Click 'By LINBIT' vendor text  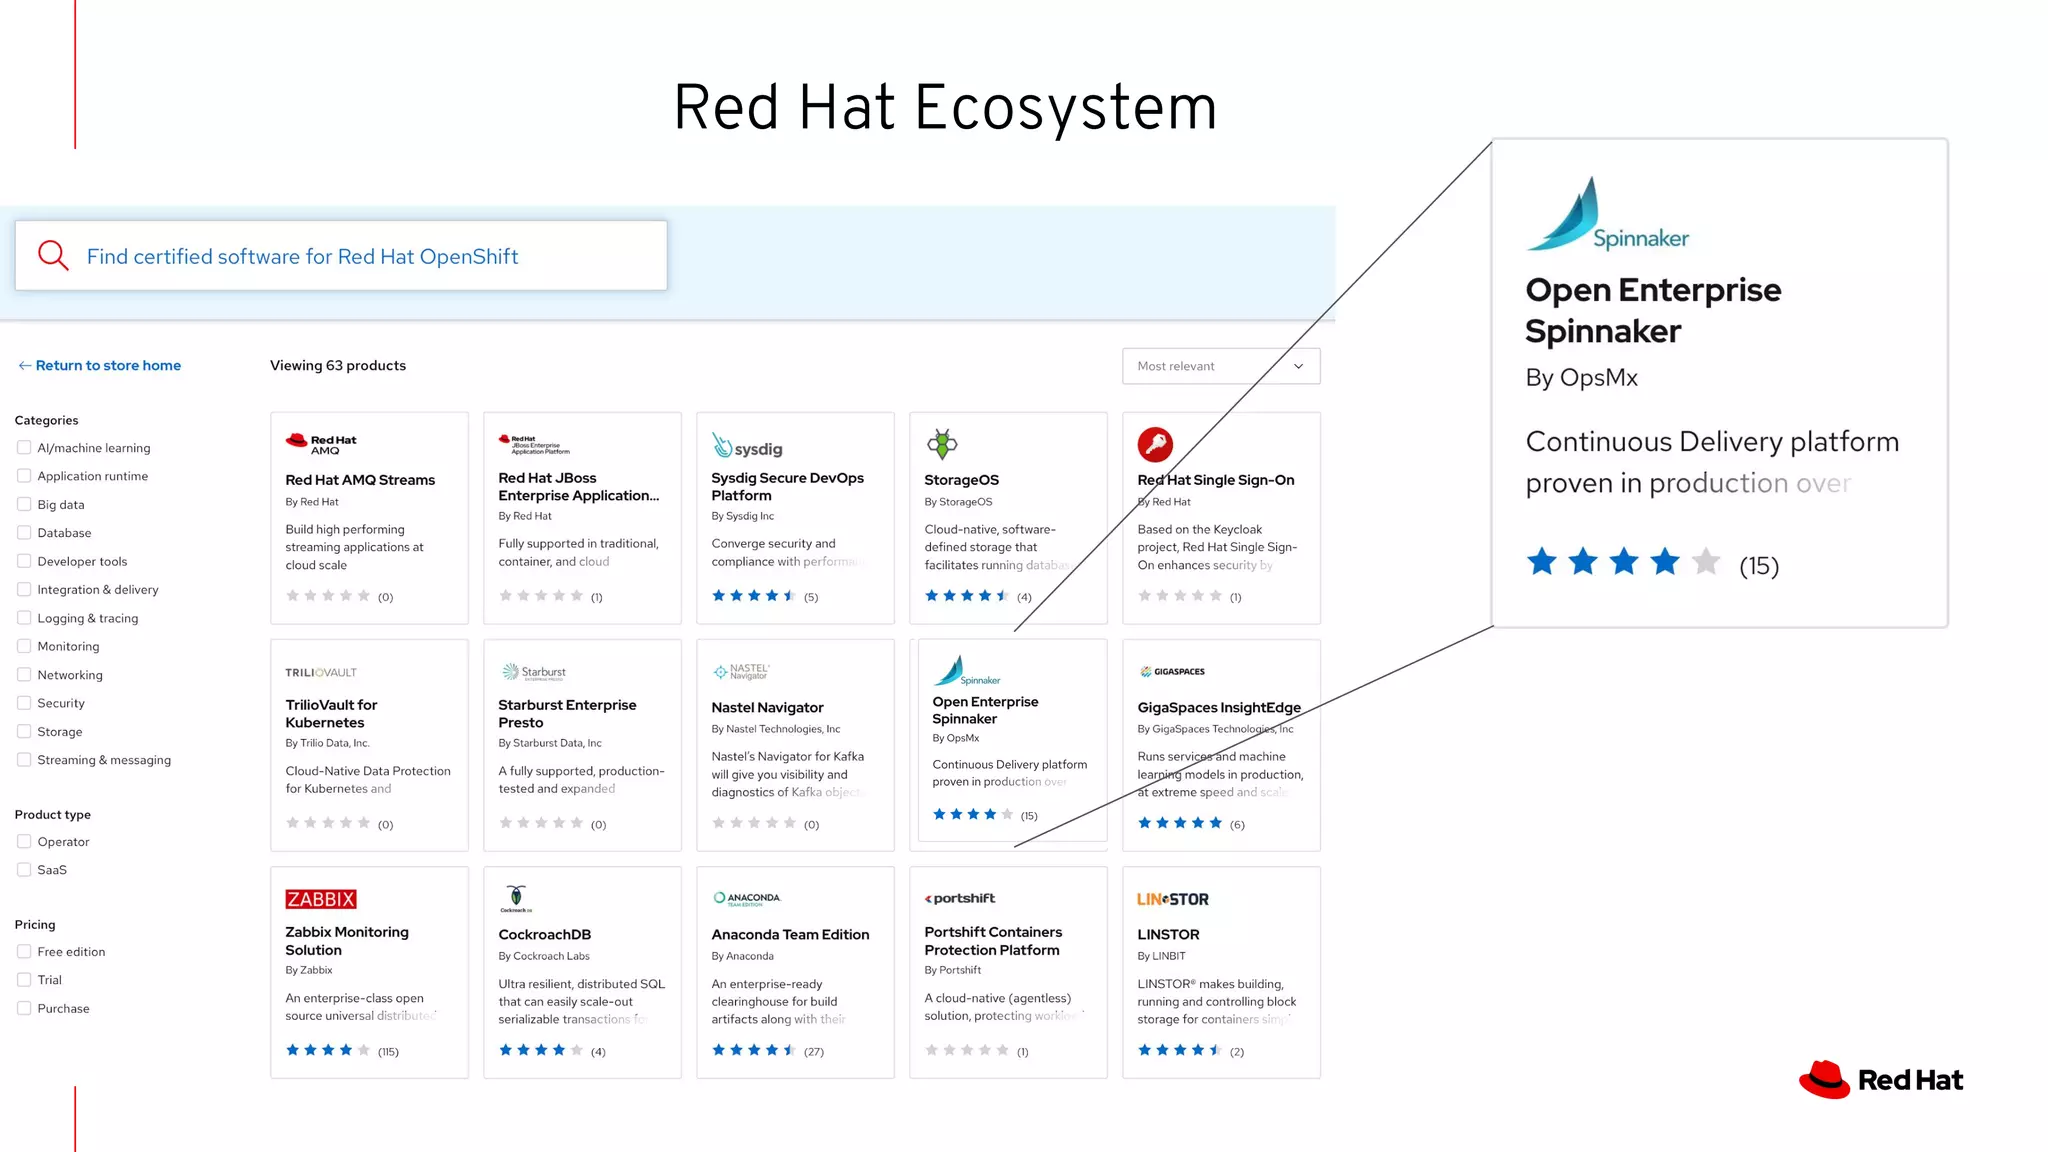(x=1161, y=956)
